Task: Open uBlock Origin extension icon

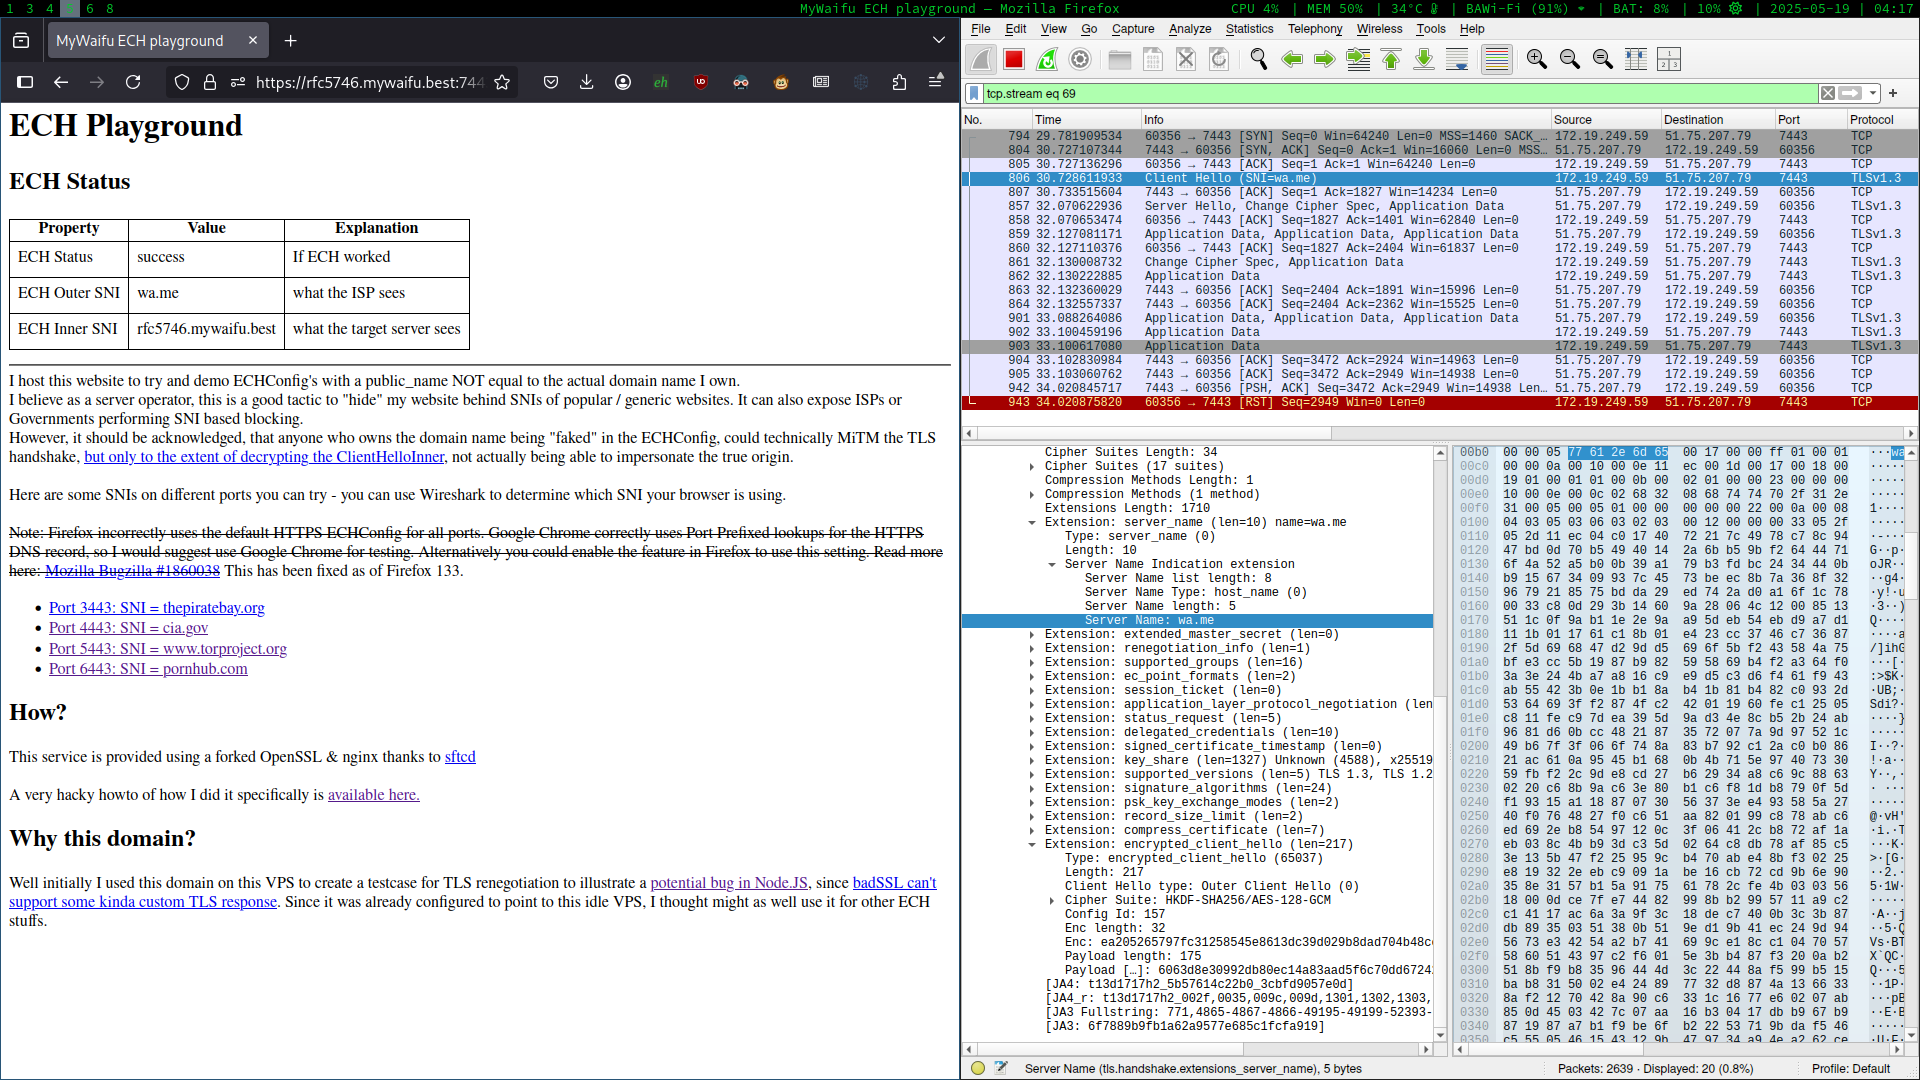Action: click(x=701, y=82)
